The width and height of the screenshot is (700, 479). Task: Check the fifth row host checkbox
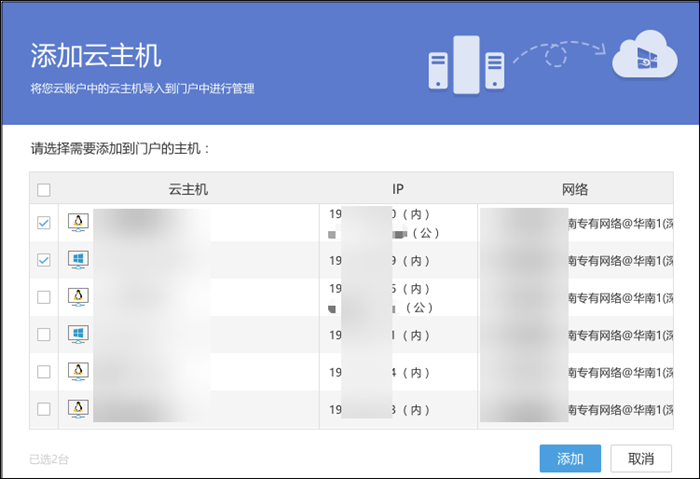pyautogui.click(x=44, y=371)
